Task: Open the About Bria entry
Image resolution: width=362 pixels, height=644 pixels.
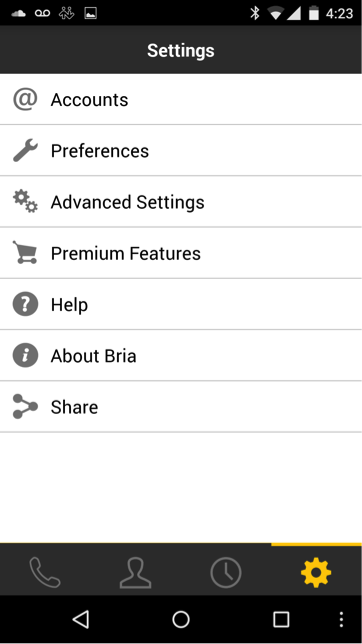Action: pyautogui.click(x=181, y=355)
